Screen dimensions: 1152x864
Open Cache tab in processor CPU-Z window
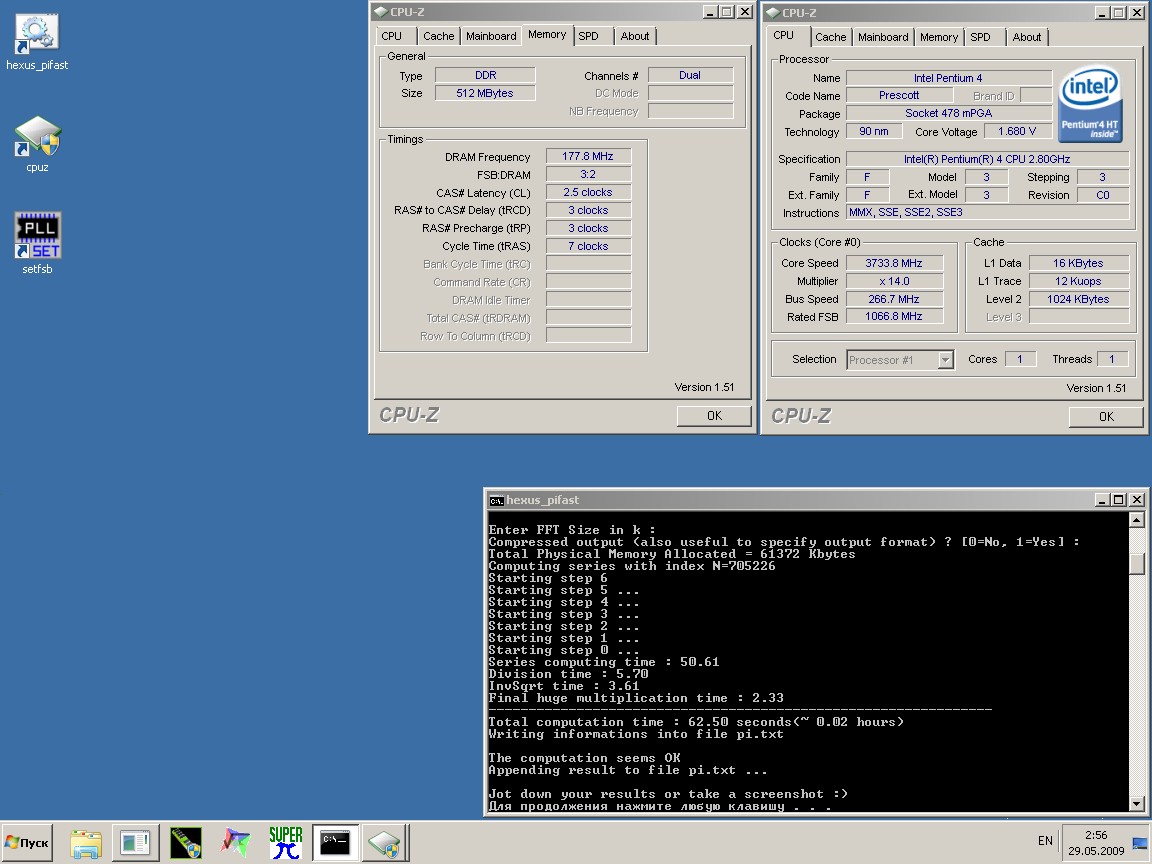(830, 37)
